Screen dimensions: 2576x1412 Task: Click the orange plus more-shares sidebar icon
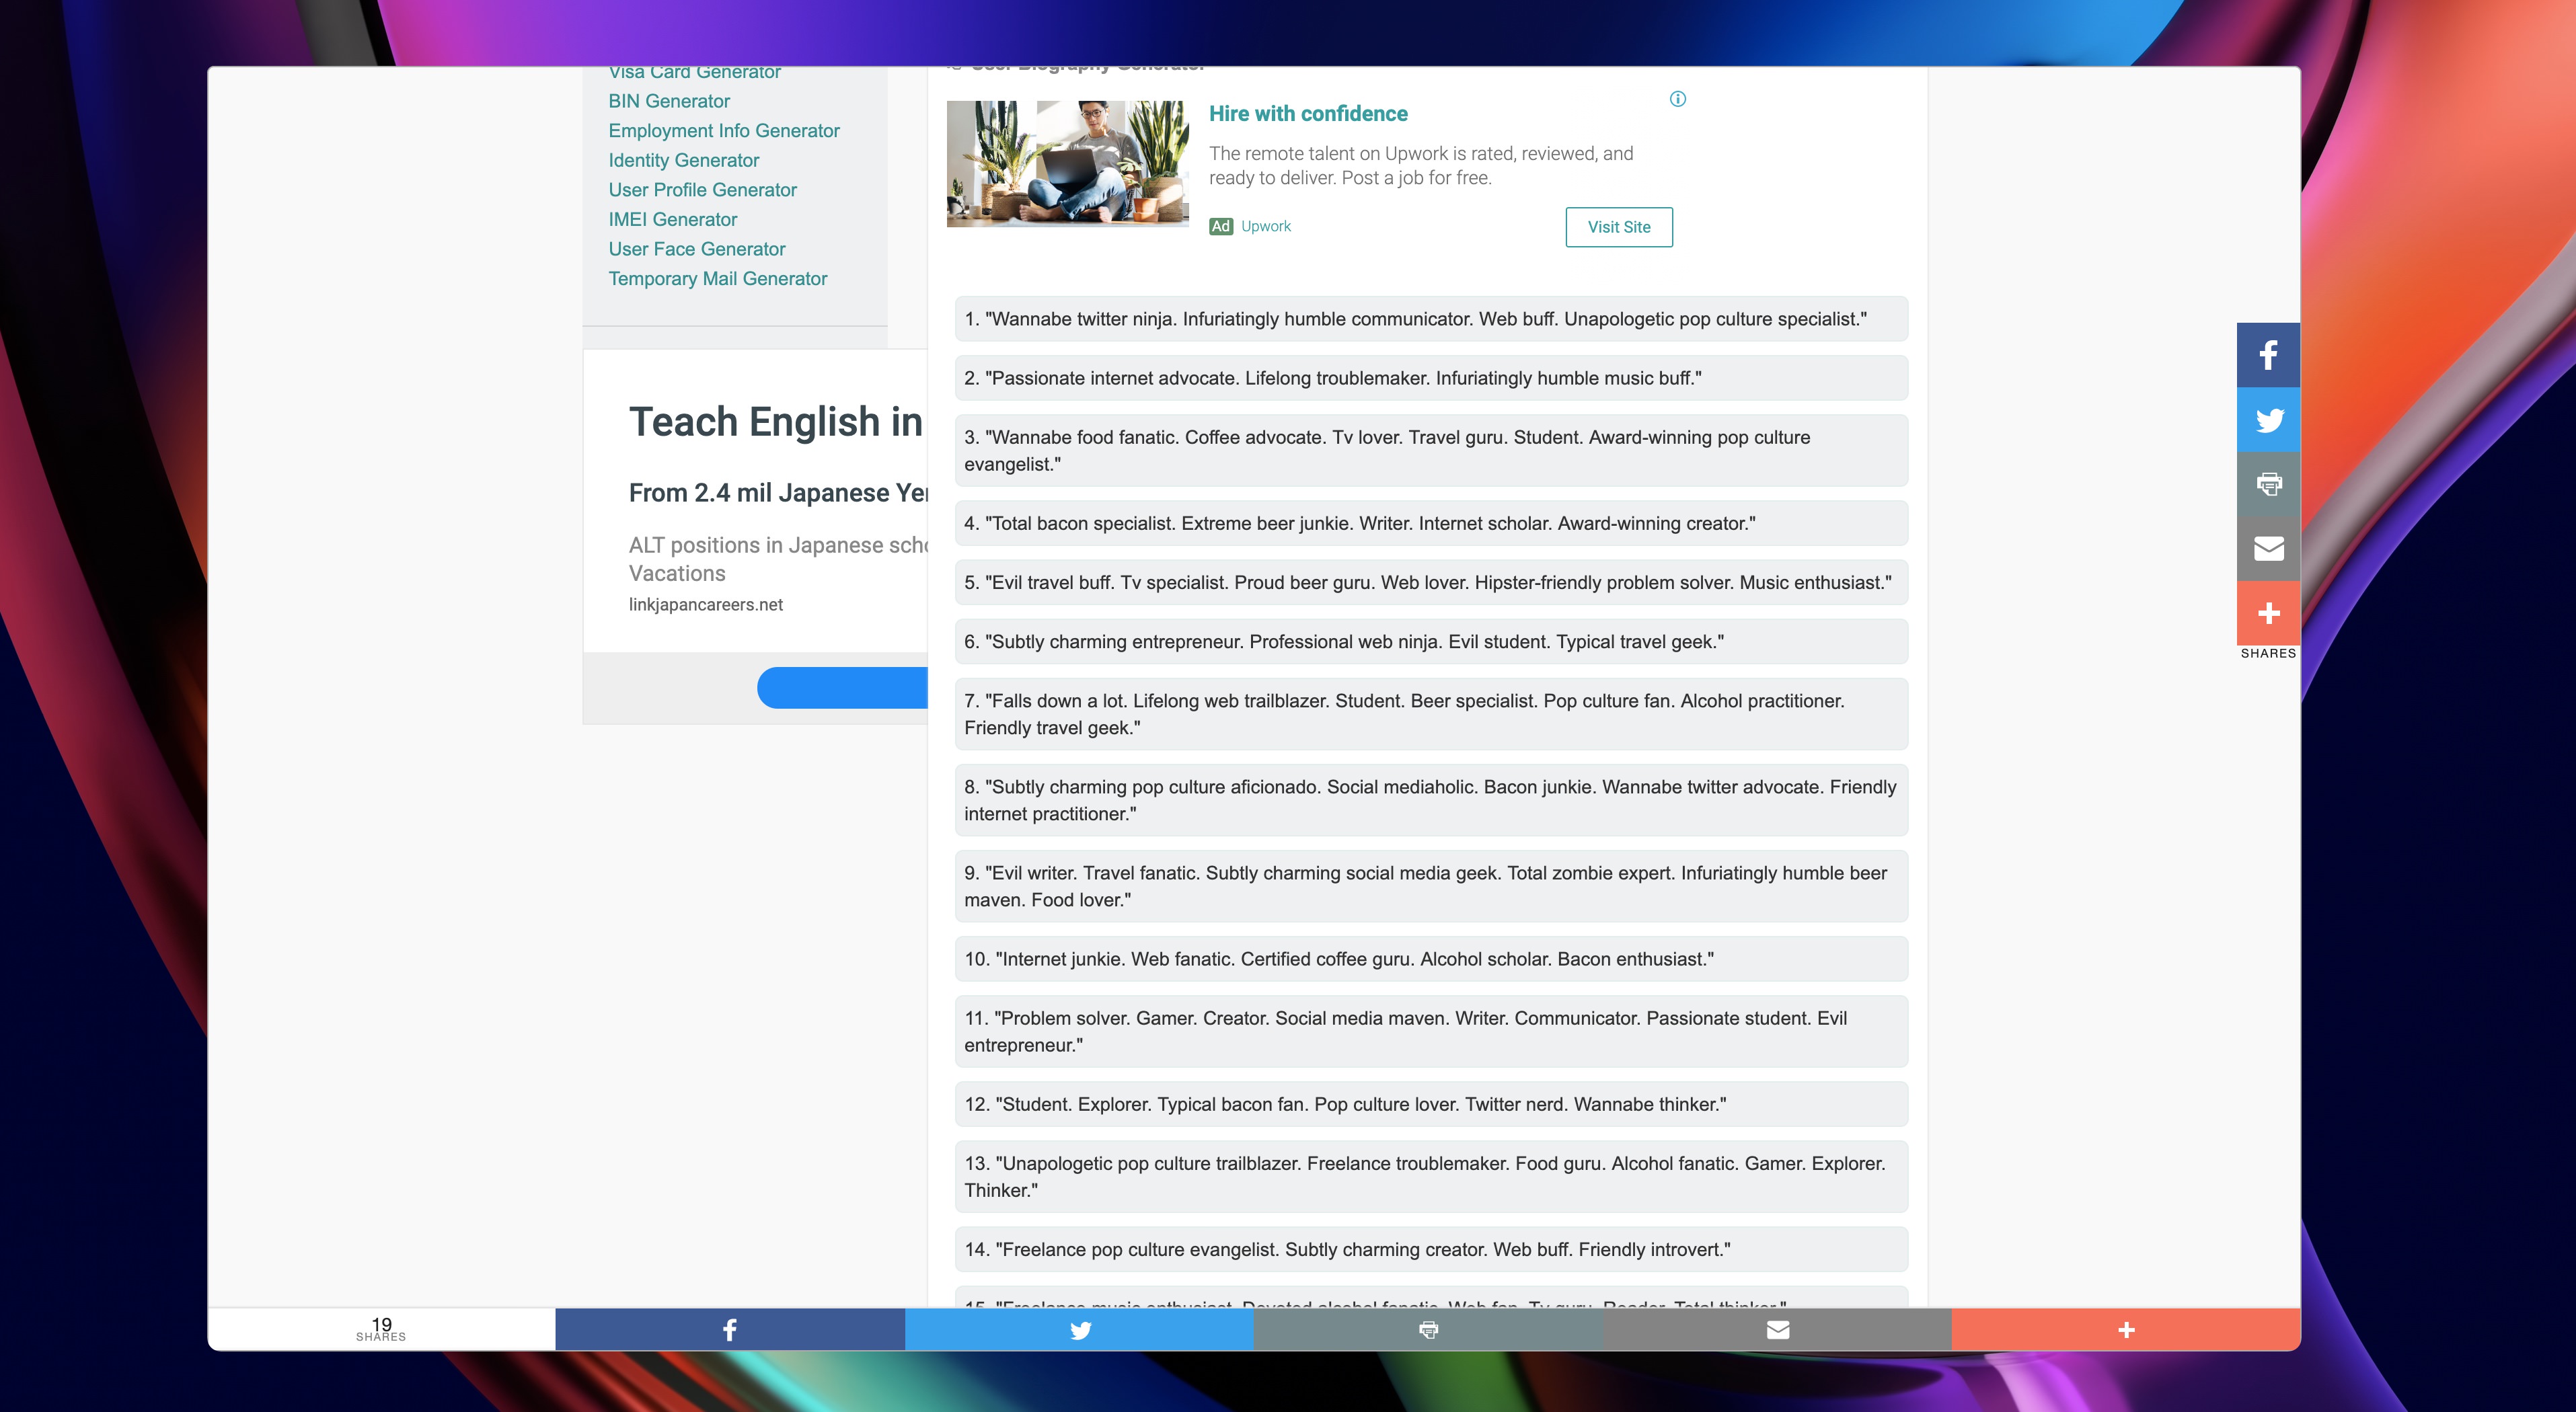tap(2268, 613)
